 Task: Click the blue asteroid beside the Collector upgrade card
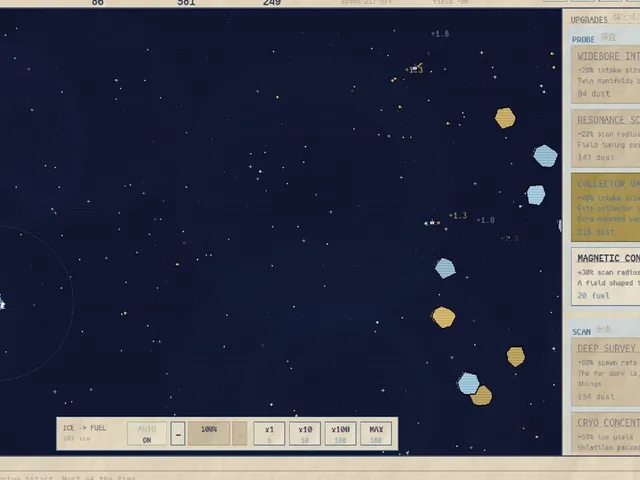pos(536,195)
